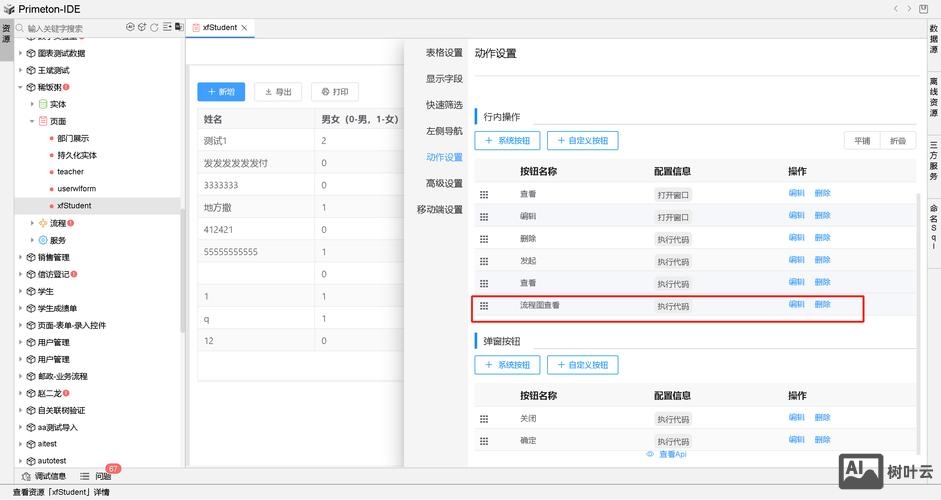Screen dimensions: 941x500
Task: Expand the 实体 node arrow
Action: click(x=32, y=104)
